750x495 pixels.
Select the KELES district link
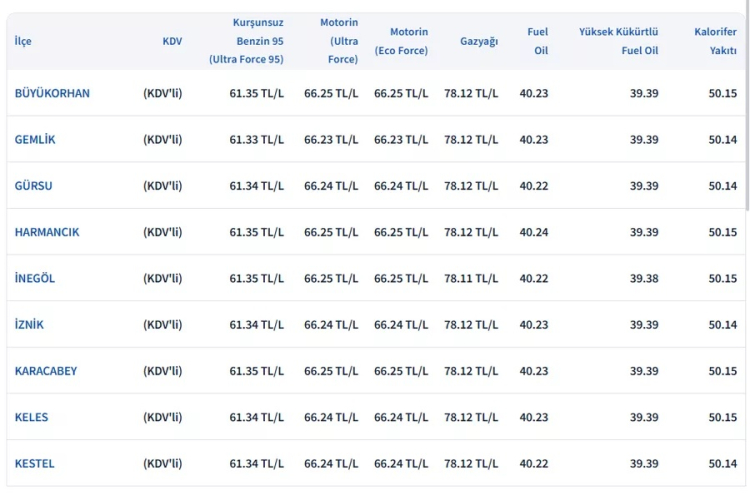tap(31, 417)
